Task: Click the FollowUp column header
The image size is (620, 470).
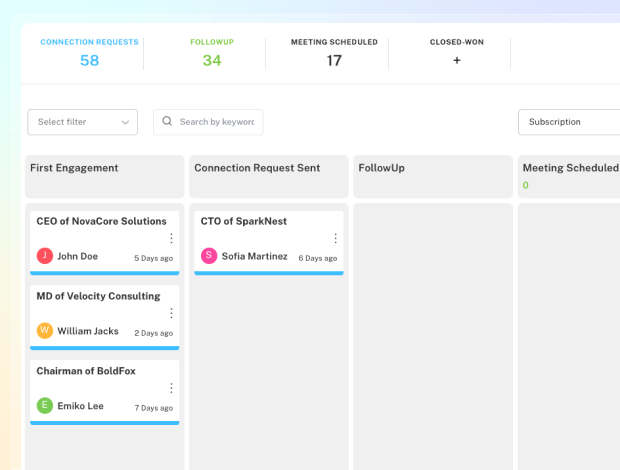Action: click(x=433, y=176)
